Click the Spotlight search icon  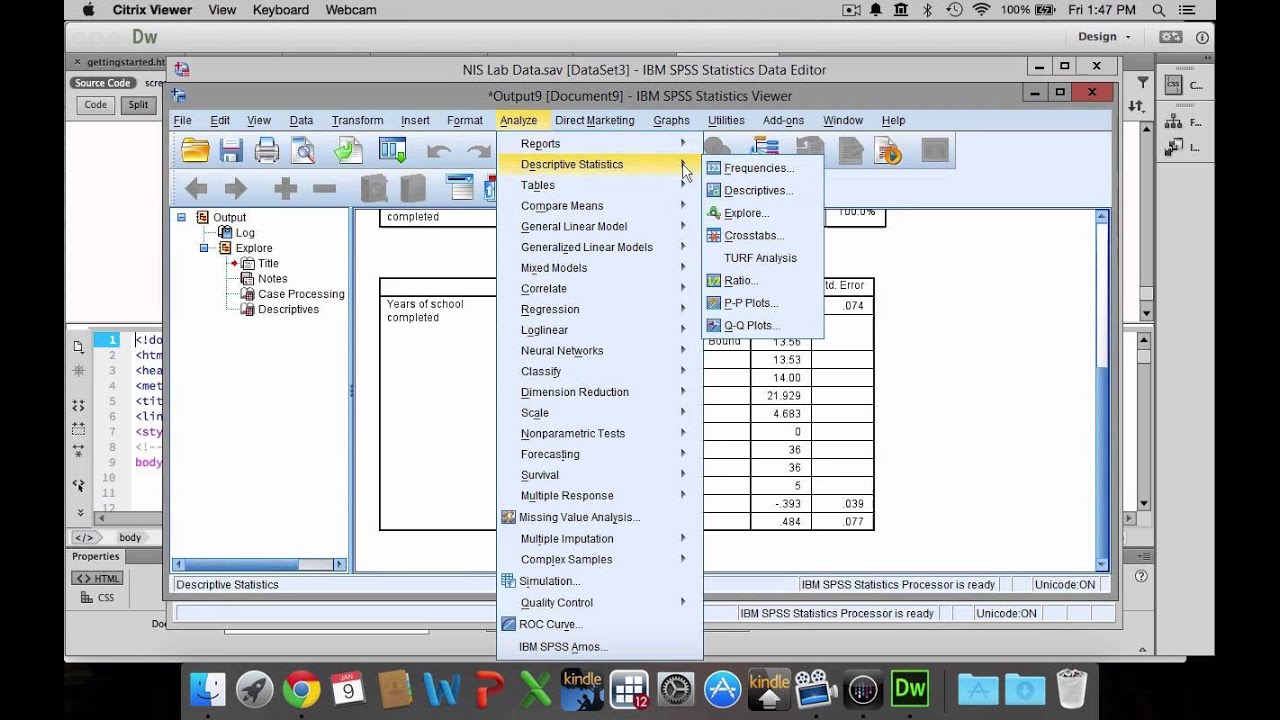(1159, 10)
